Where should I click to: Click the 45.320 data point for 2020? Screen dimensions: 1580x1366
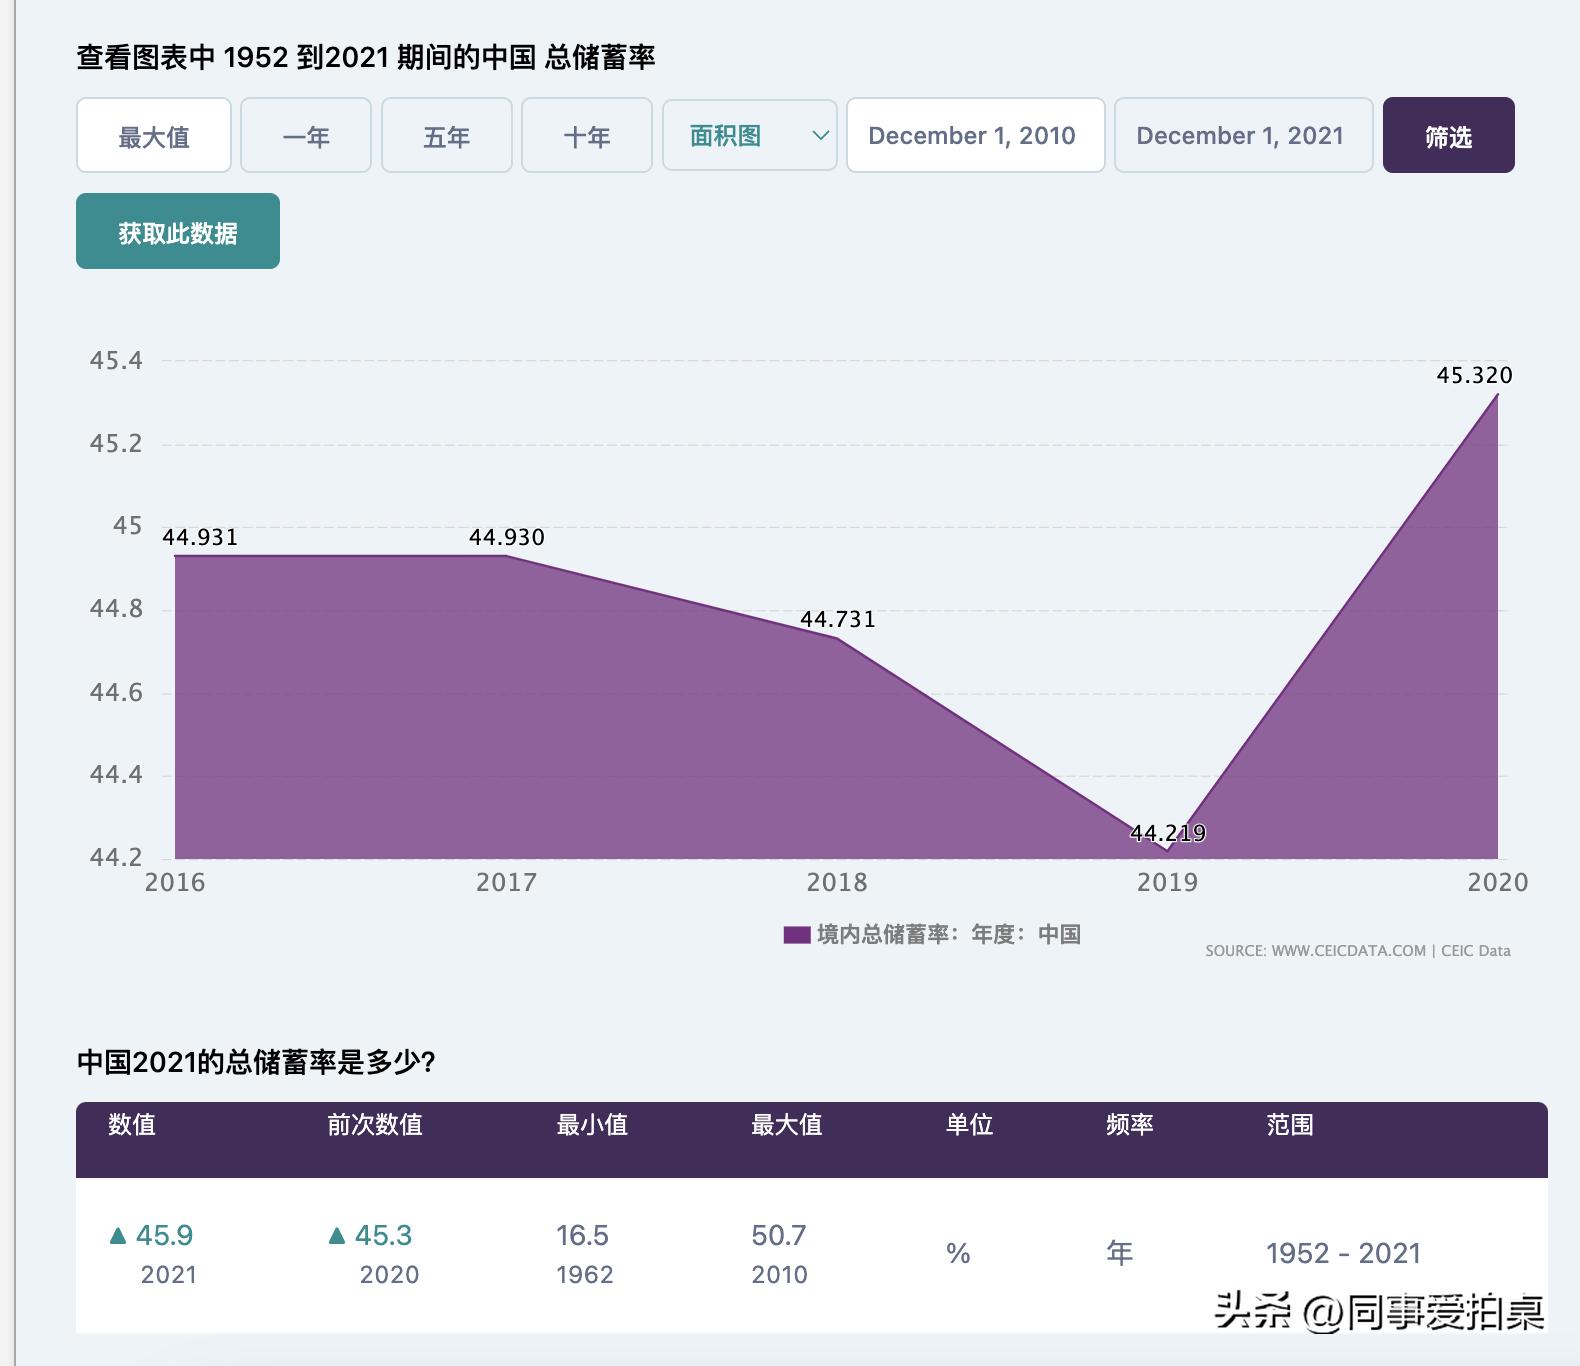pyautogui.click(x=1497, y=395)
